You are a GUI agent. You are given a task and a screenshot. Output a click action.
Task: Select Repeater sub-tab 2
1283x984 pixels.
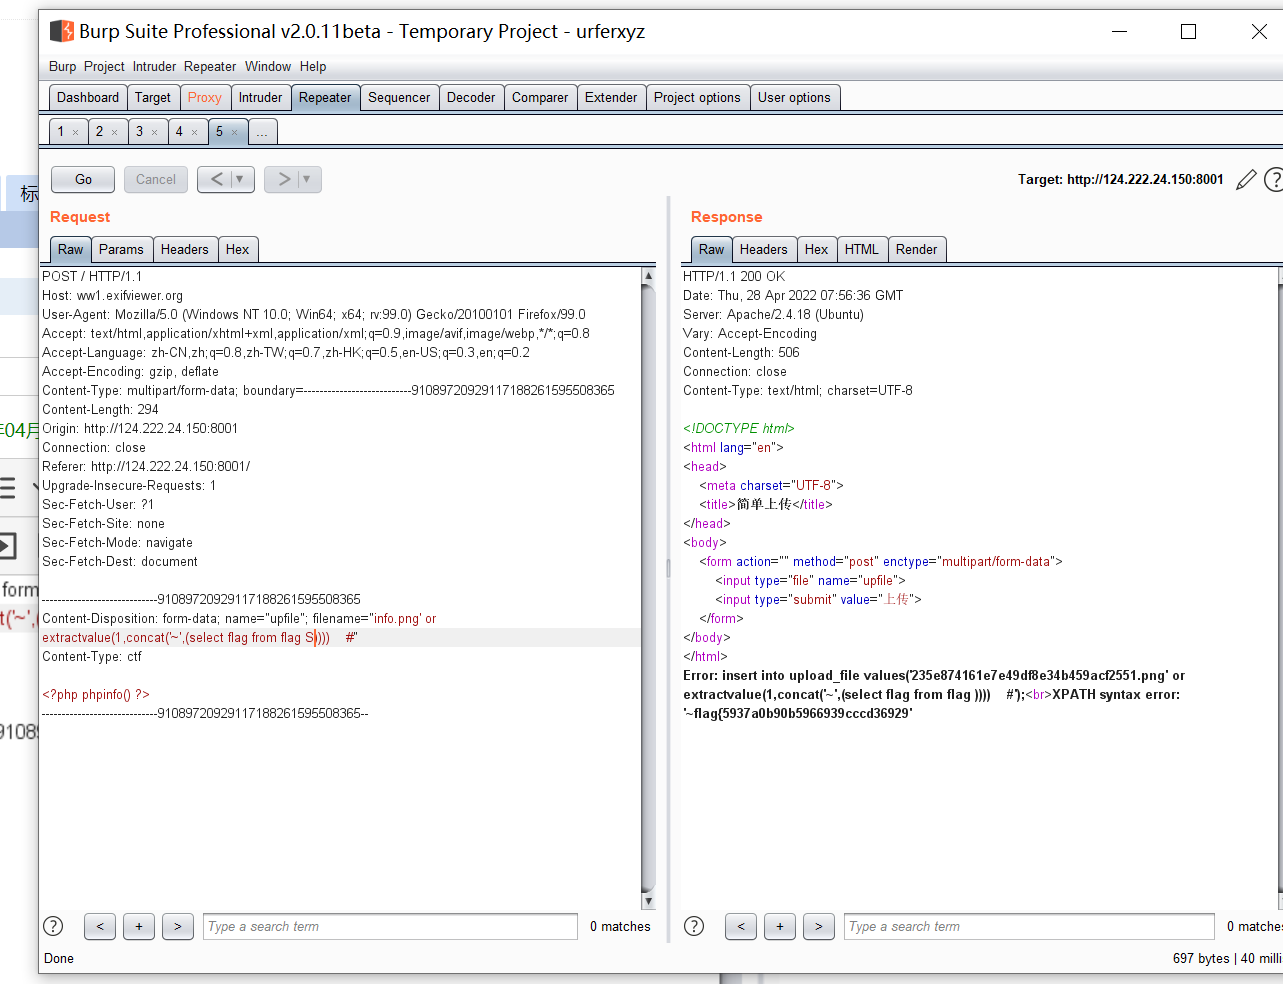(x=100, y=131)
